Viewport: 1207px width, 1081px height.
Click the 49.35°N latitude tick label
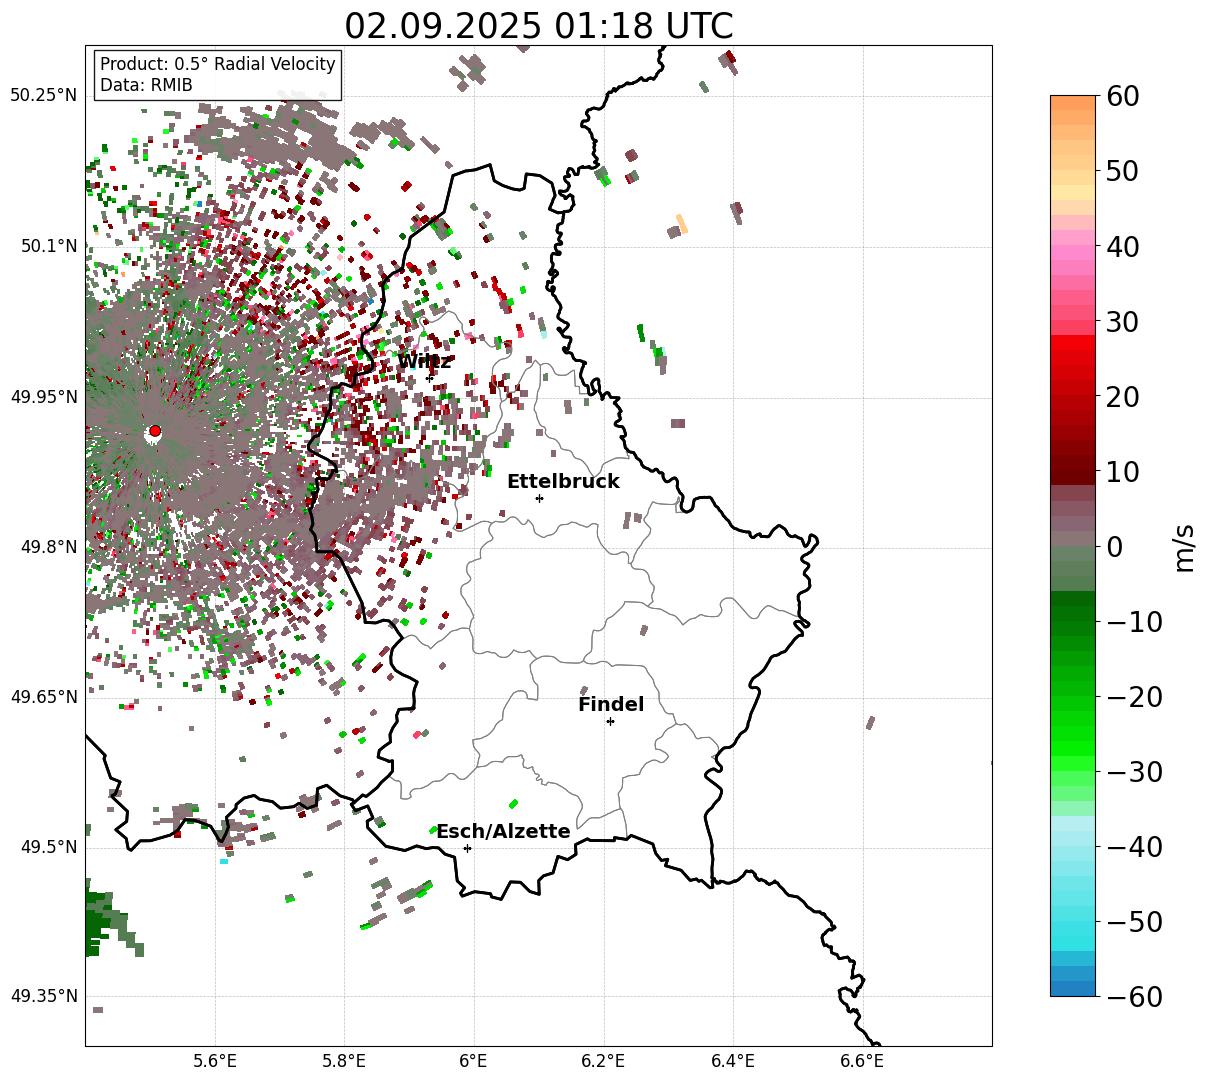[43, 996]
